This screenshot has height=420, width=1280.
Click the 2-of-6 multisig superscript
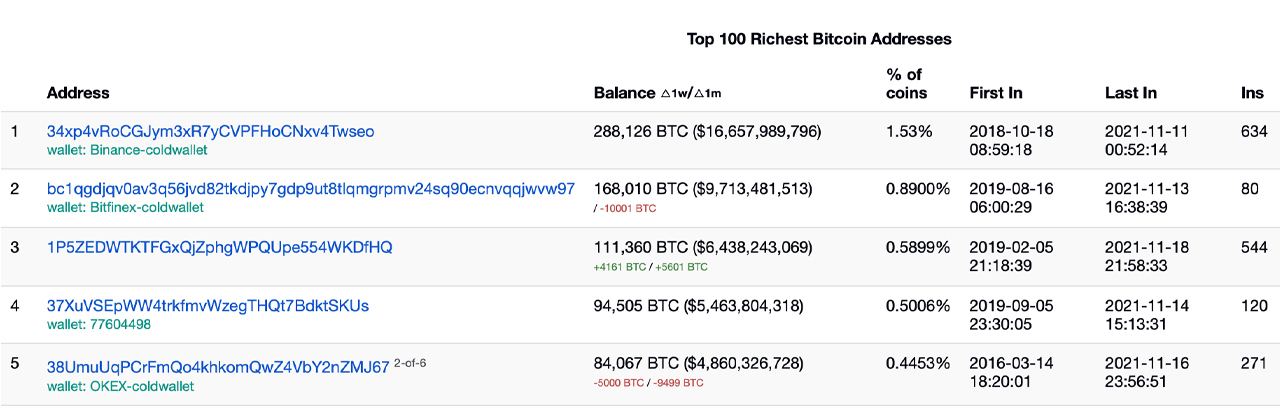pos(410,362)
